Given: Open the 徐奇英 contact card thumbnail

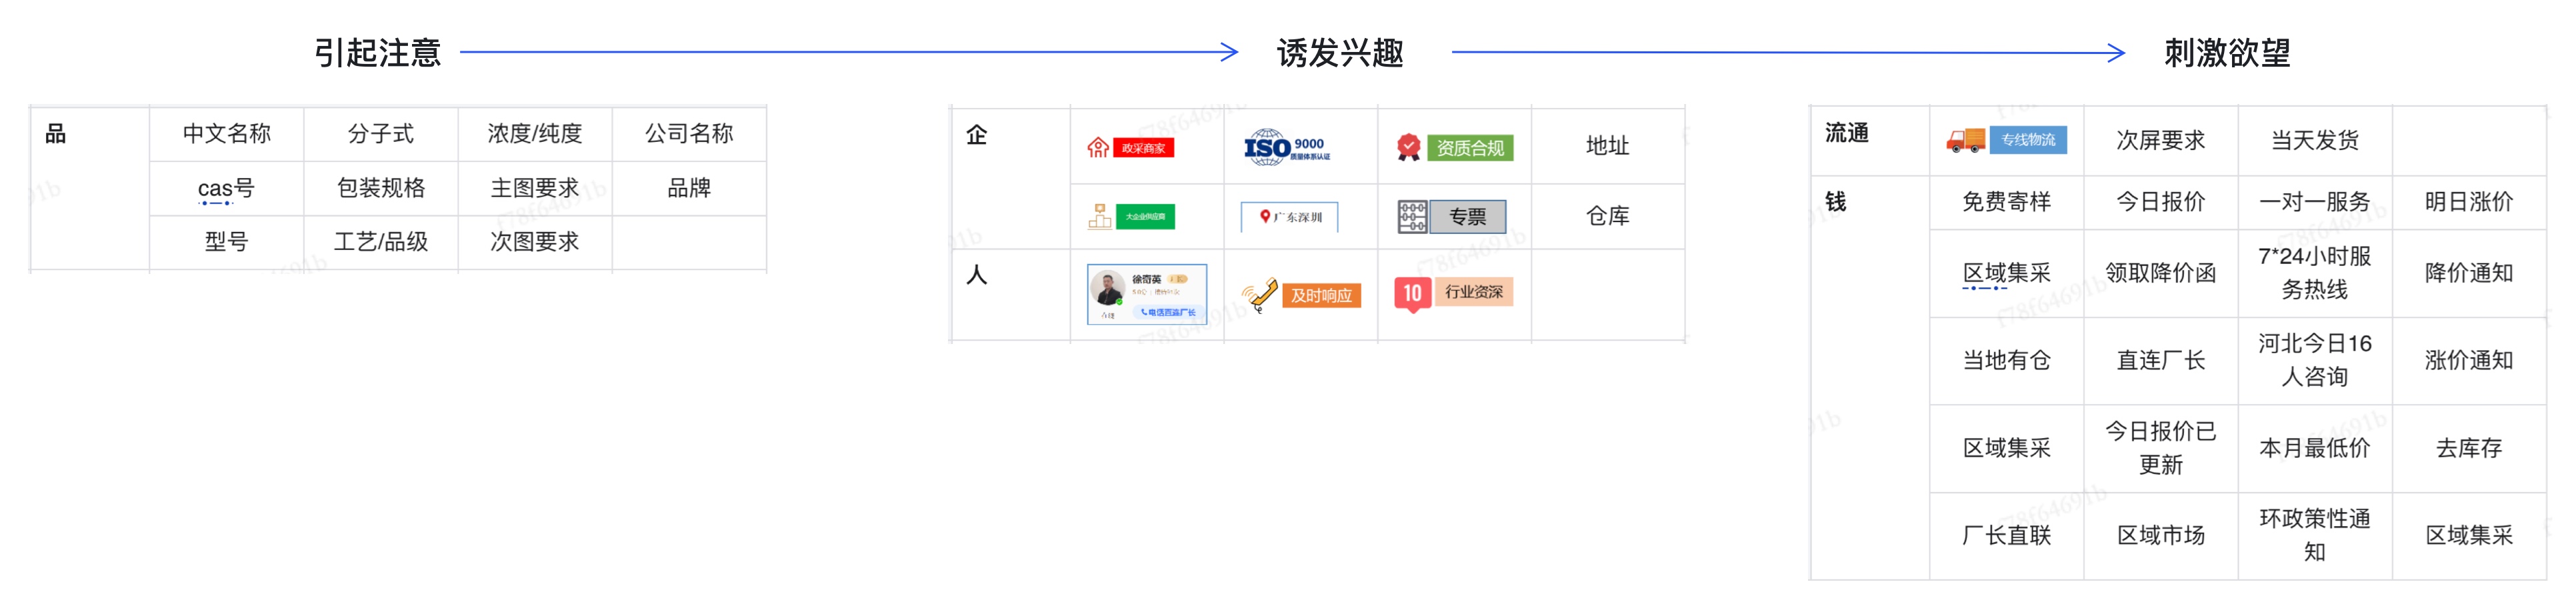Looking at the screenshot, I should click(1146, 294).
